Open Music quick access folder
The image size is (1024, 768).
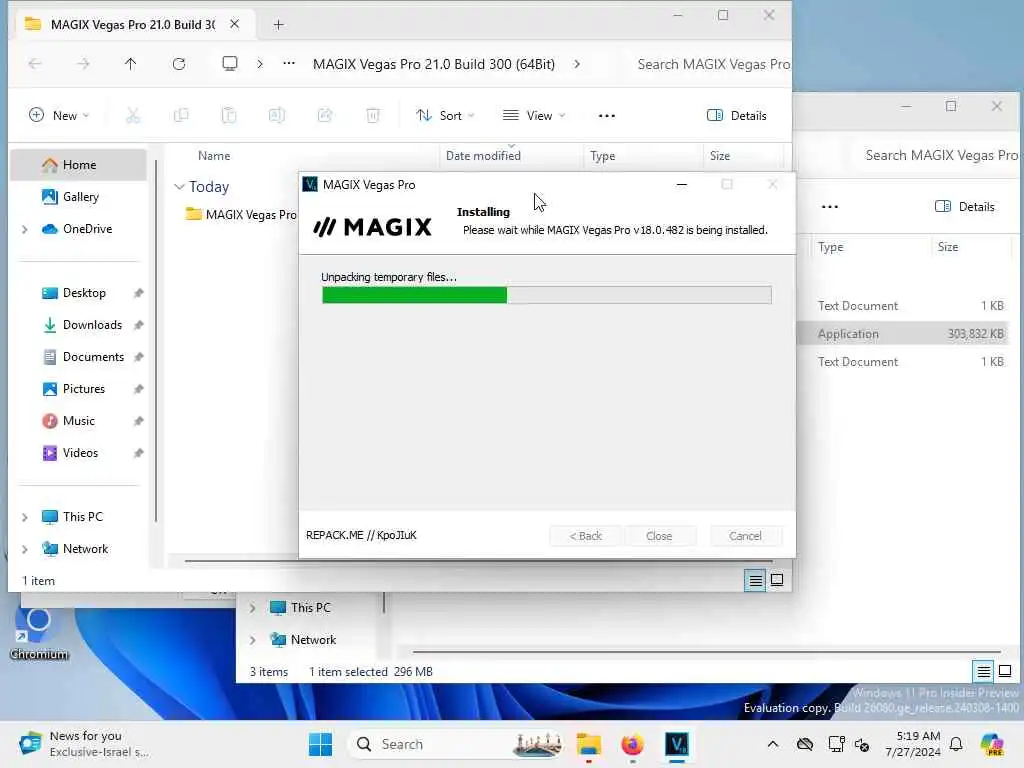tap(79, 421)
